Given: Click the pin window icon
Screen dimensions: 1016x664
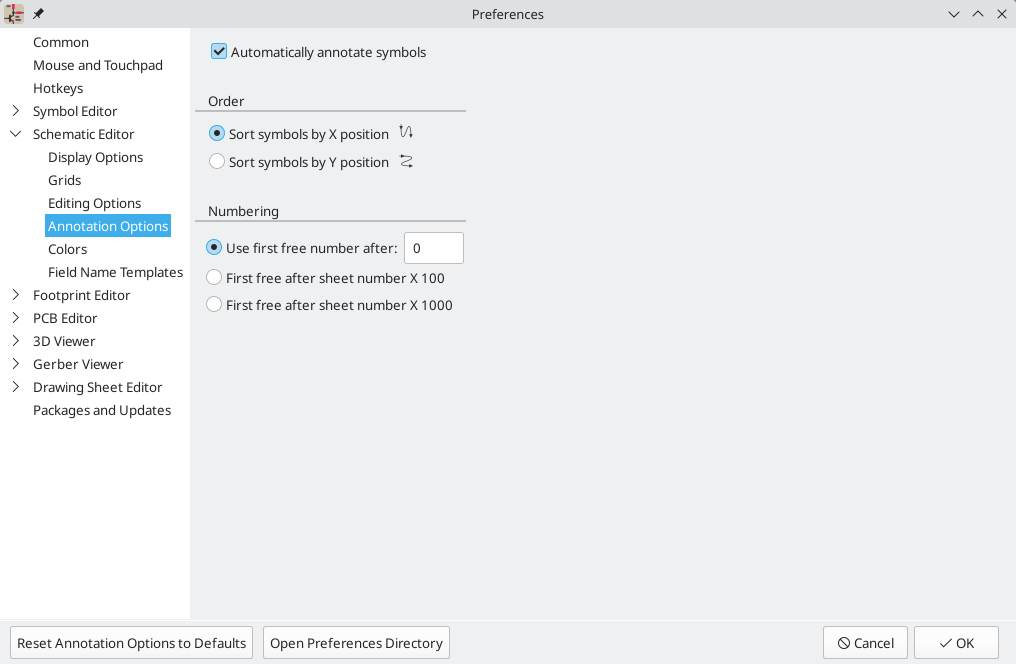Looking at the screenshot, I should 39,14.
